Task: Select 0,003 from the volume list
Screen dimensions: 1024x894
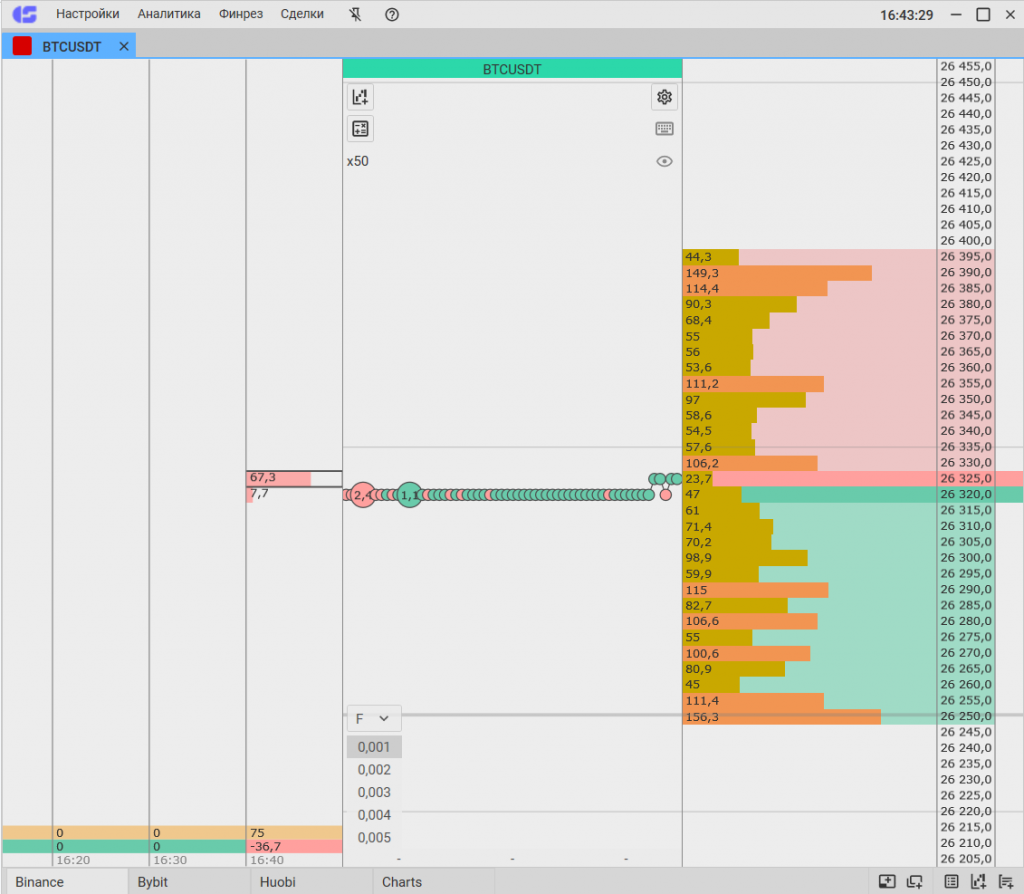Action: point(374,792)
